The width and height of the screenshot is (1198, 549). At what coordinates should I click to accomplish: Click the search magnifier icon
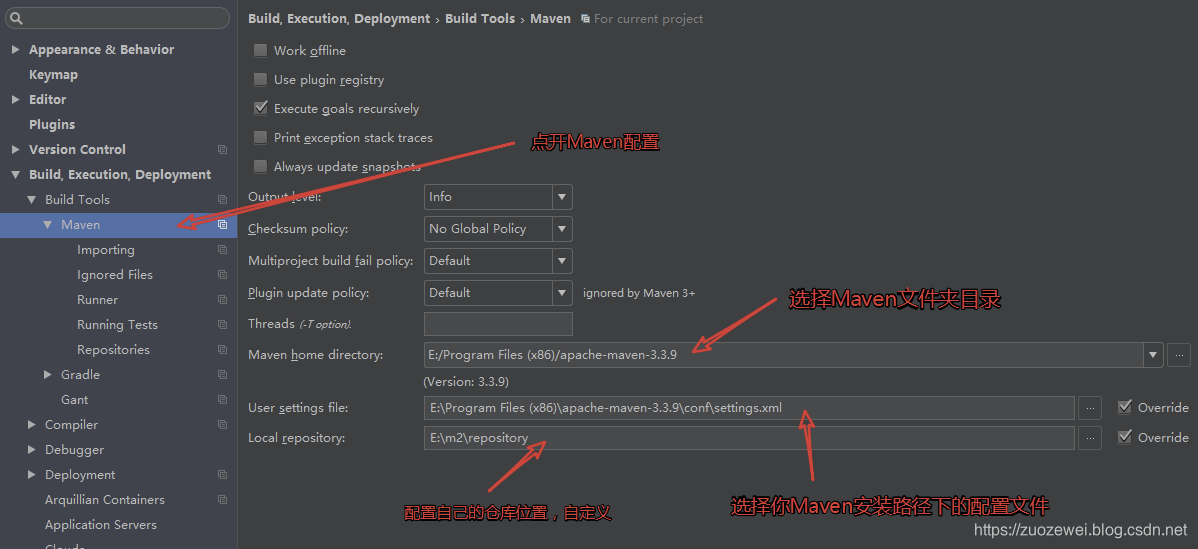click(17, 18)
